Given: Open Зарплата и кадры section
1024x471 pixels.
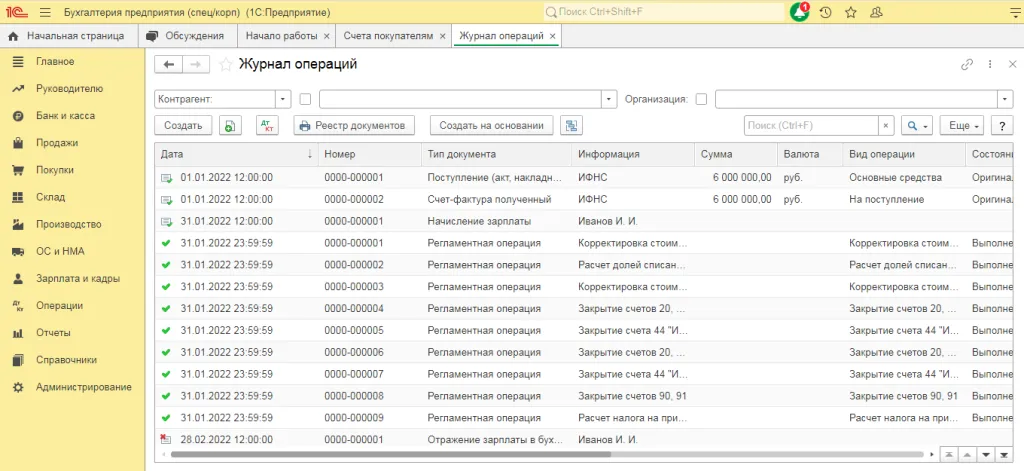Looking at the screenshot, I should pyautogui.click(x=70, y=279).
